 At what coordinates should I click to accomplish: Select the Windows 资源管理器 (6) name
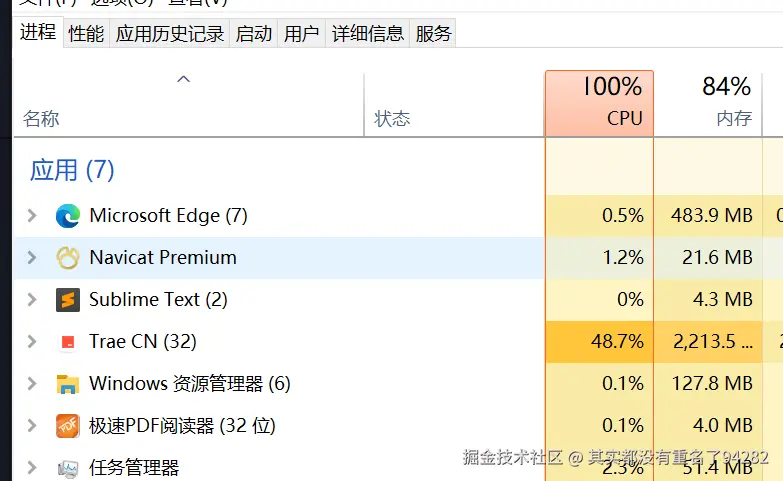[x=190, y=384]
